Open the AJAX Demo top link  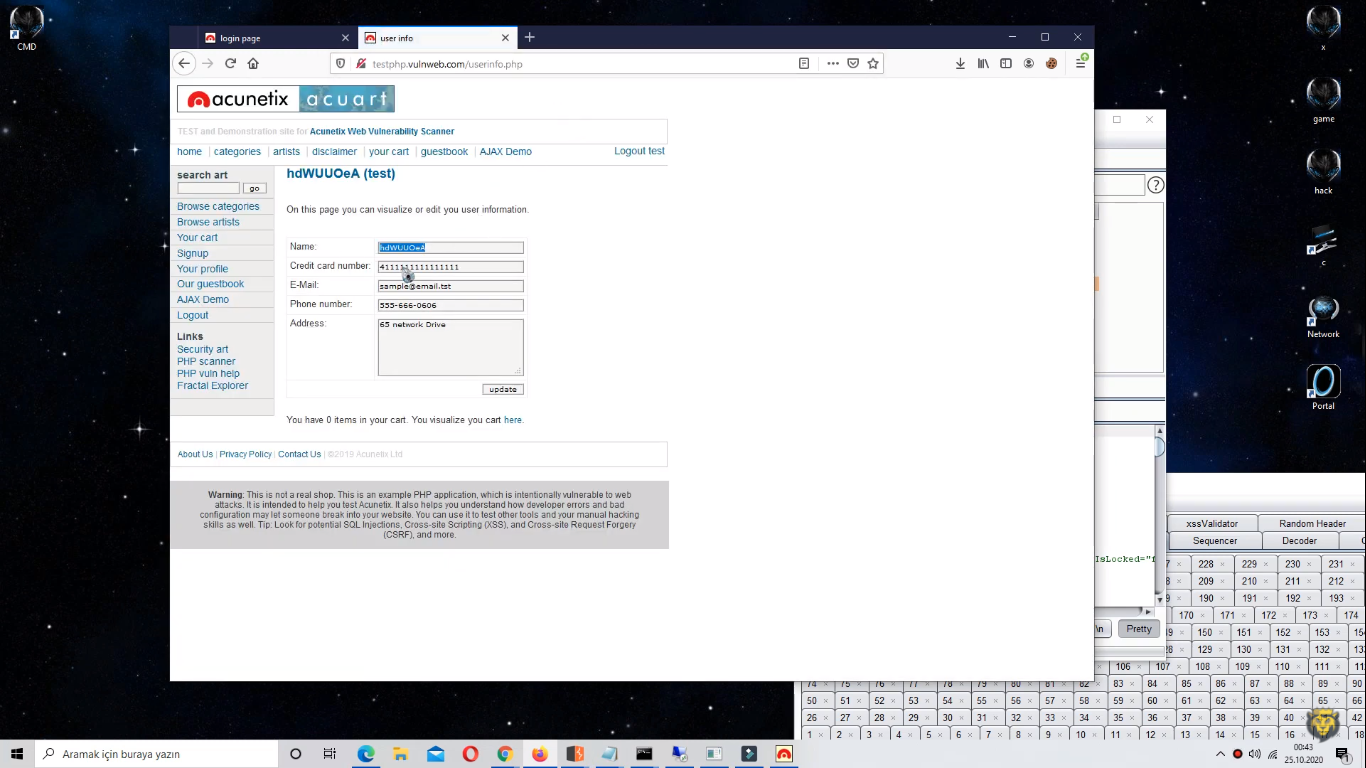tap(505, 151)
